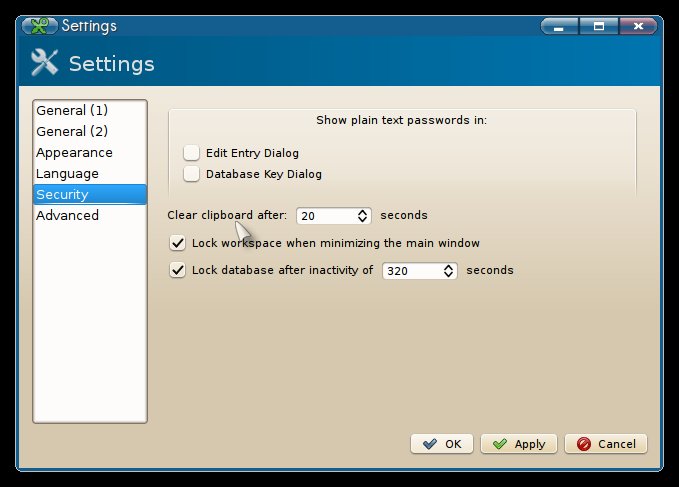This screenshot has height=487, width=679.
Task: Click the Settings wrench-screwdriver header icon
Action: pos(45,64)
